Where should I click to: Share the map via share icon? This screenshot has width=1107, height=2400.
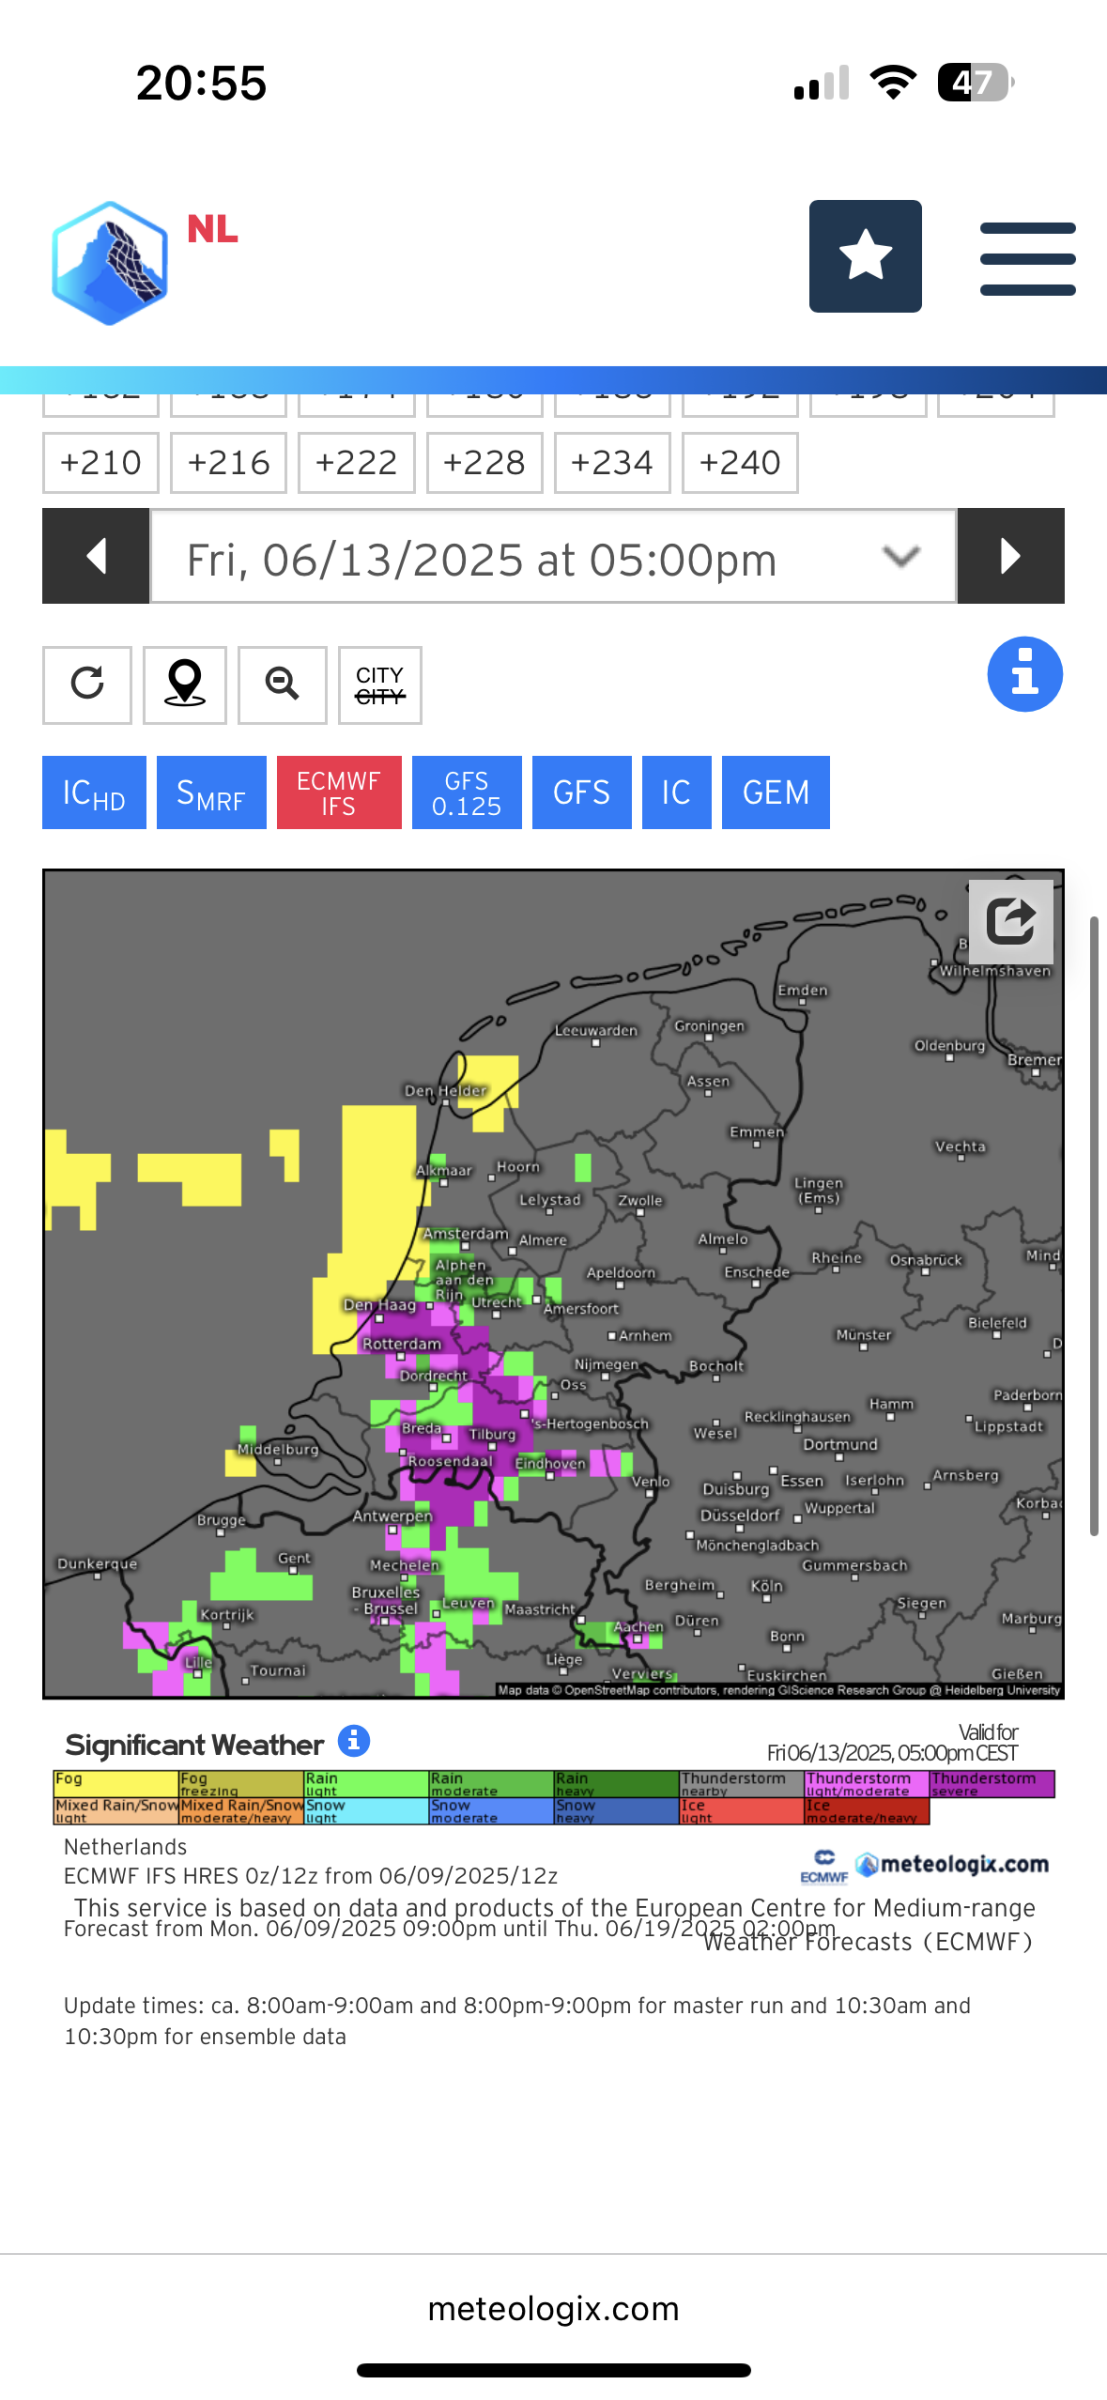point(1010,921)
